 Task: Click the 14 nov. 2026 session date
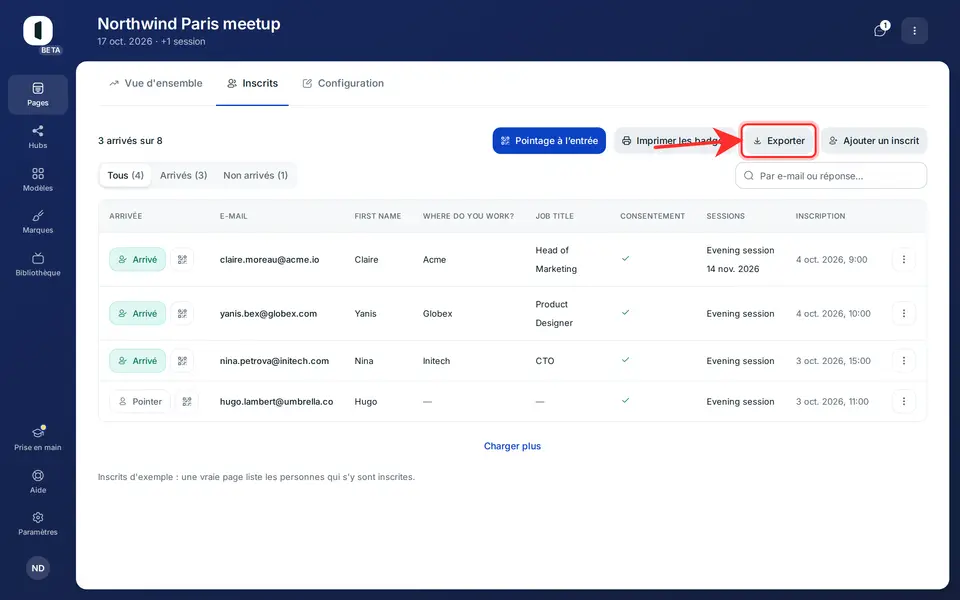733,269
